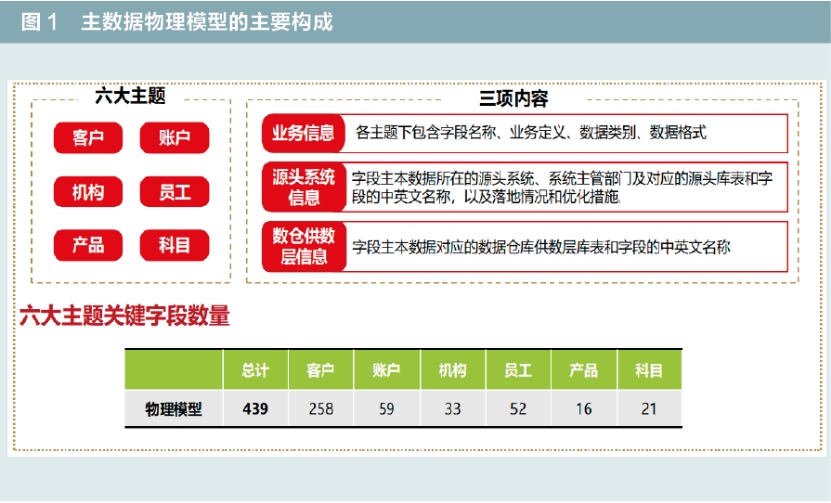Select the red 员工 theme pill

click(174, 191)
